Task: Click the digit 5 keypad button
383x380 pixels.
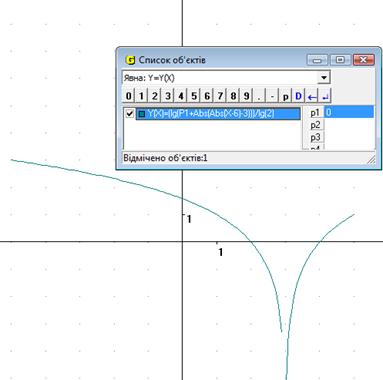Action: click(194, 96)
